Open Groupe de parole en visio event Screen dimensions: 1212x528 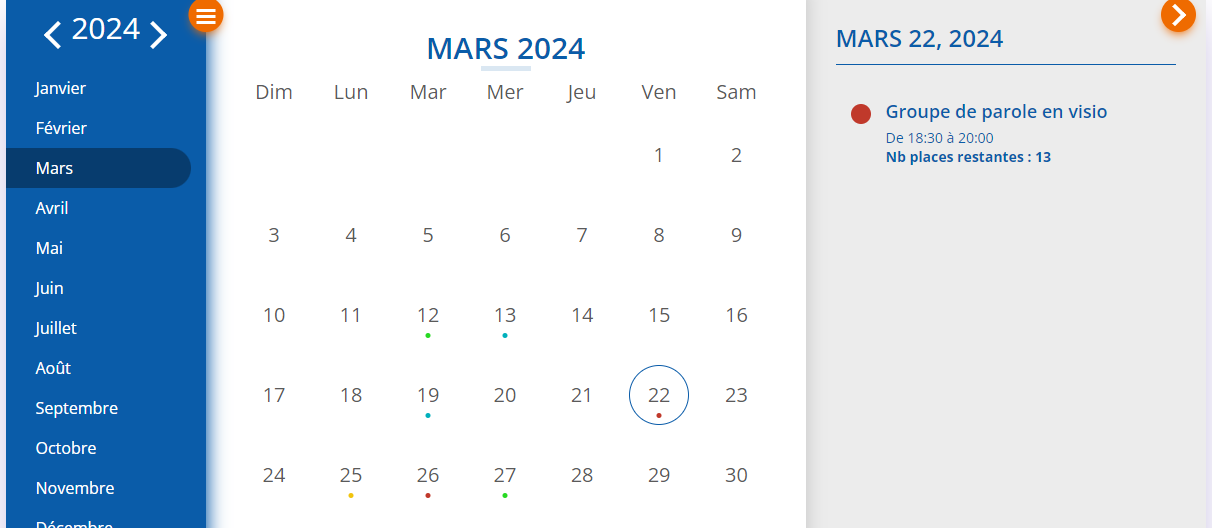tap(996, 112)
